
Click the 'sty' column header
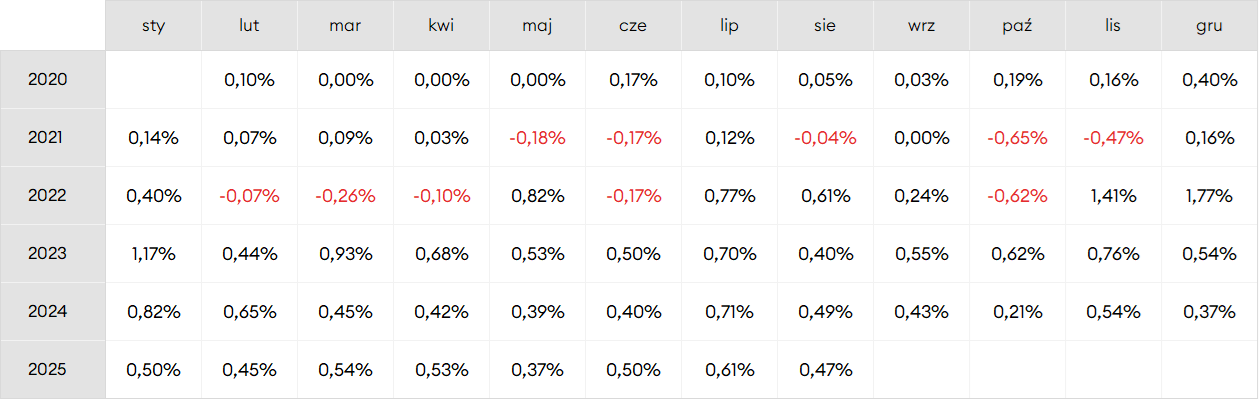pyautogui.click(x=153, y=25)
